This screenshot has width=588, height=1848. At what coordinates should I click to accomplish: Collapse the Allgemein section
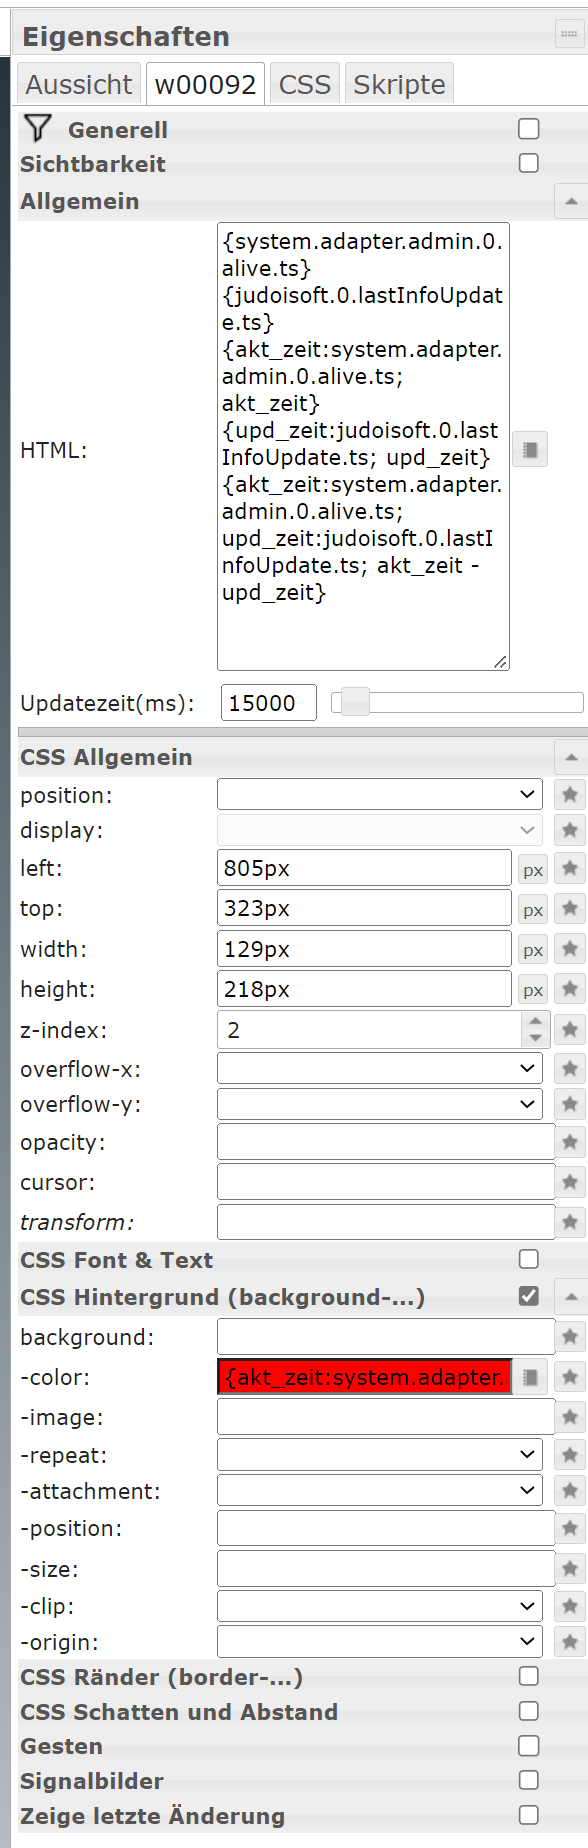click(x=570, y=200)
